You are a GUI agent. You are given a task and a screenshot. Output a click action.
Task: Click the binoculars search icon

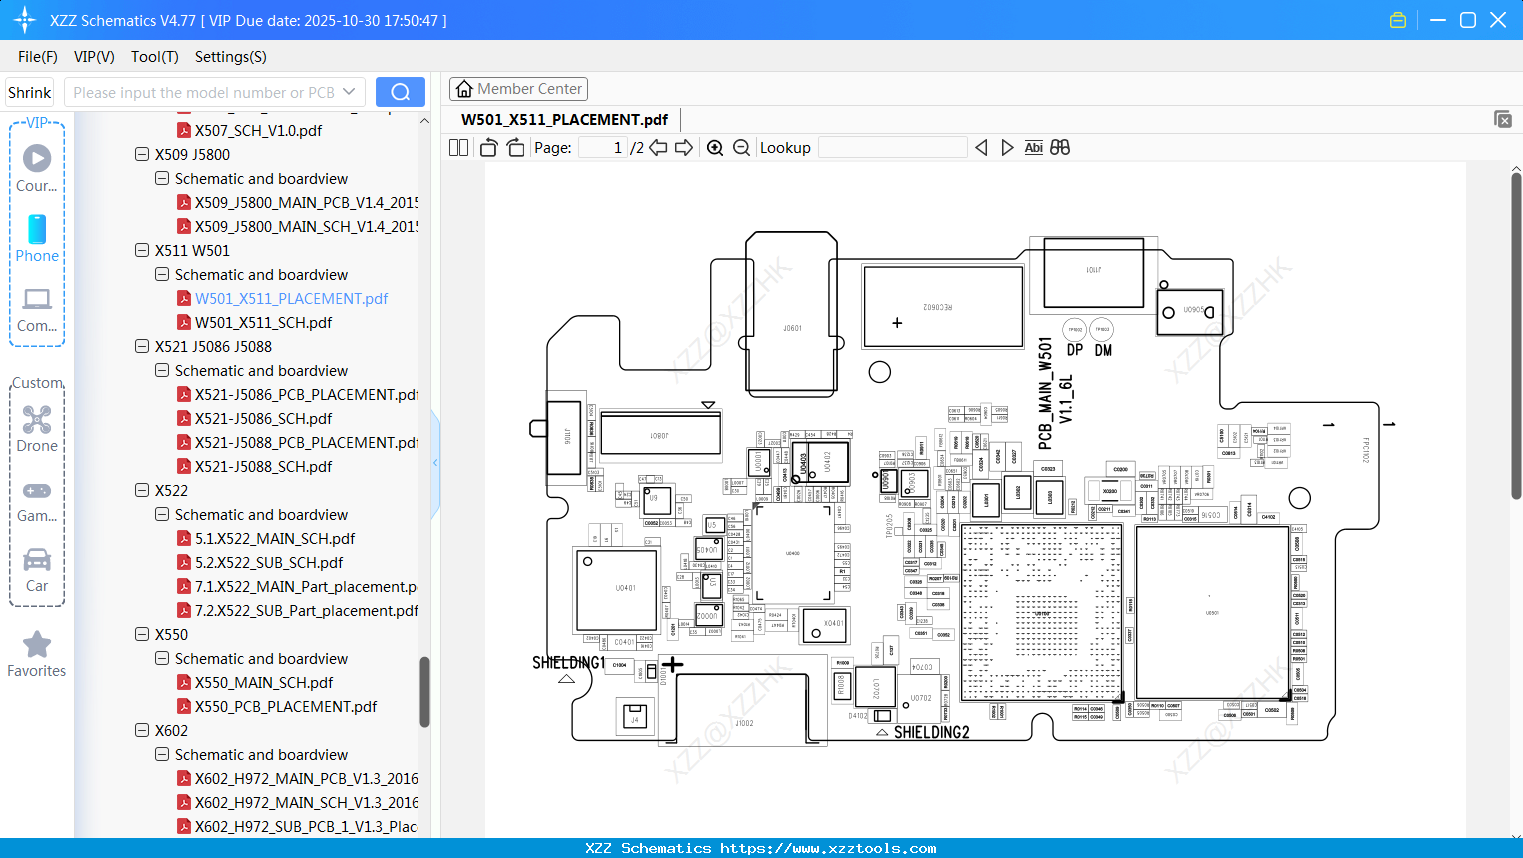pos(1060,148)
